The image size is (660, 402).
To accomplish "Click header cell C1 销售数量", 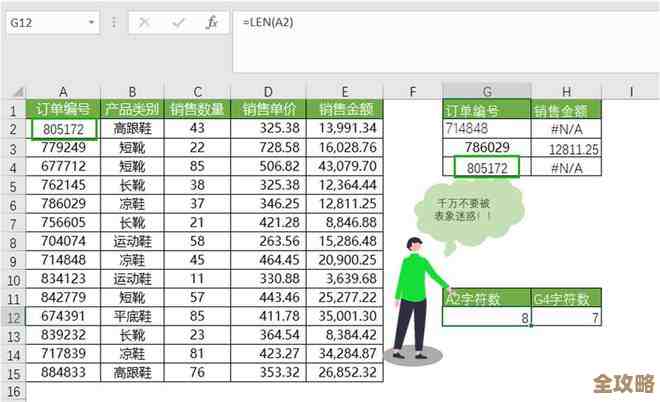I will tap(197, 109).
